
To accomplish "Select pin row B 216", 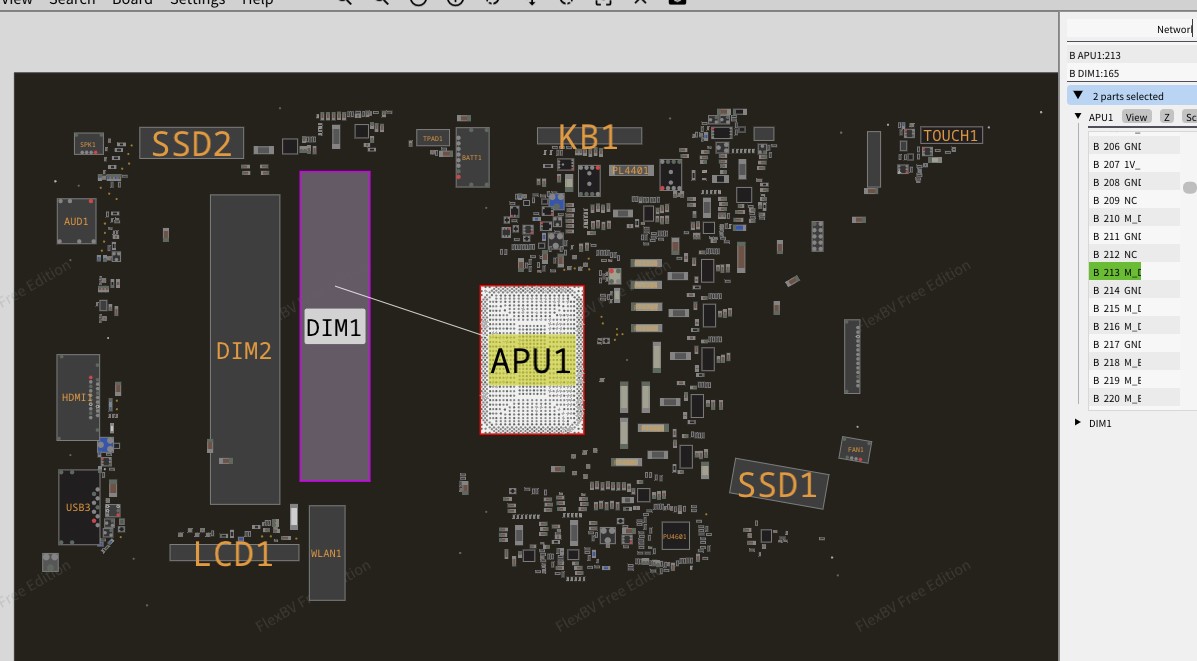I will pyautogui.click(x=1134, y=326).
